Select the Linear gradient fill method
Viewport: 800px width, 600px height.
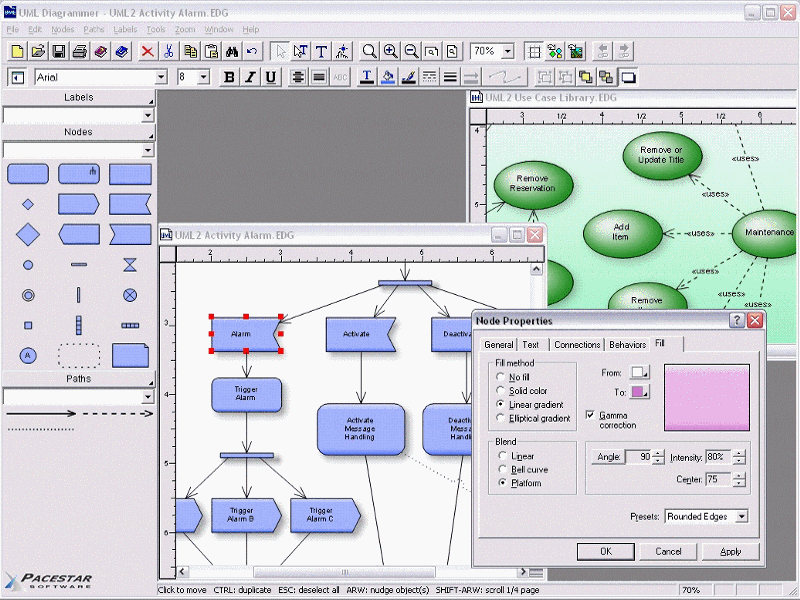tap(501, 404)
